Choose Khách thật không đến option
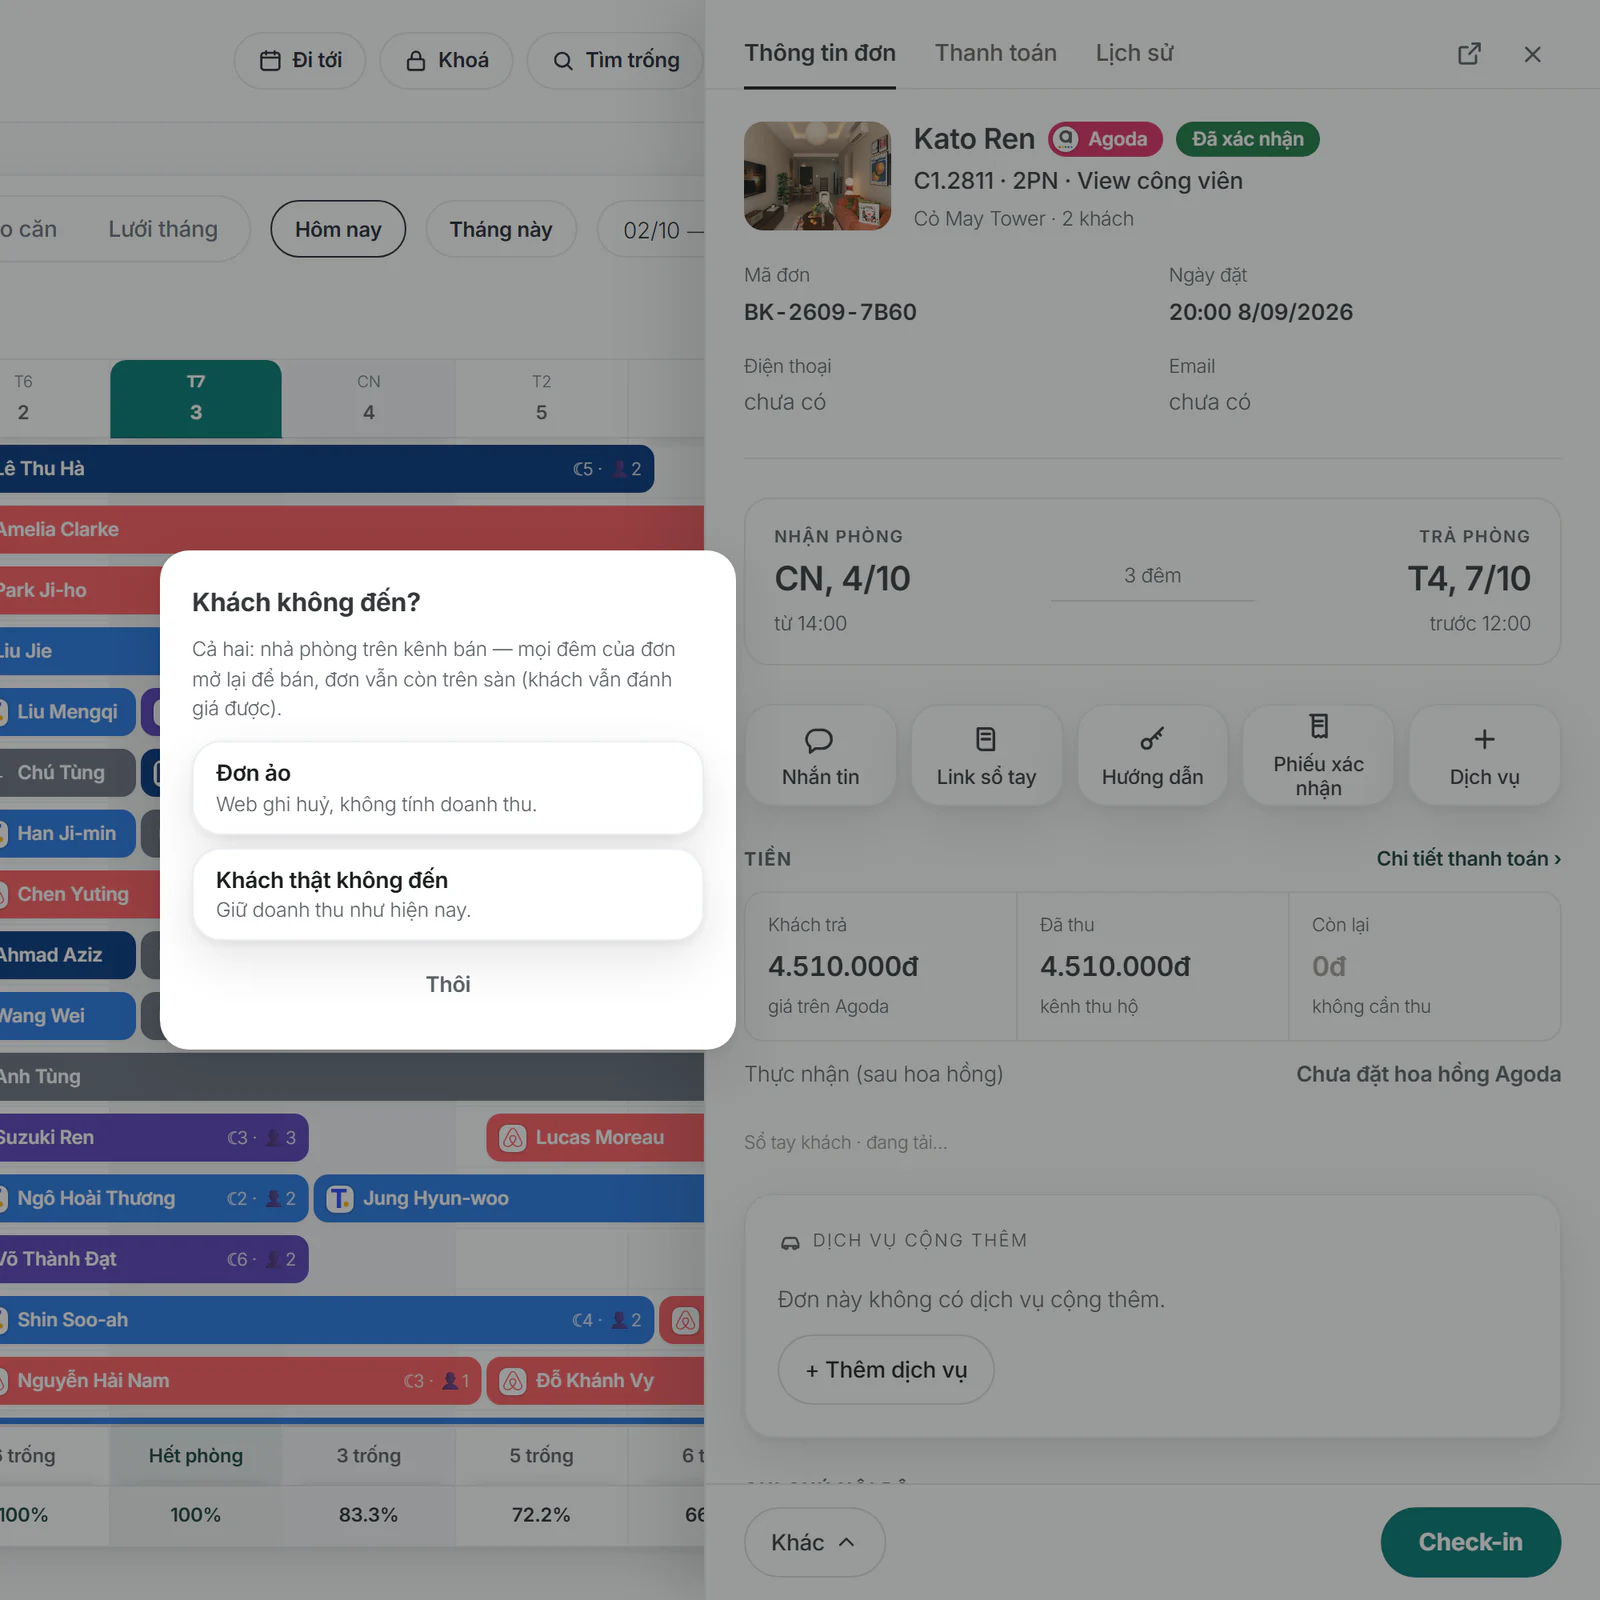This screenshot has height=1600, width=1600. tap(447, 894)
